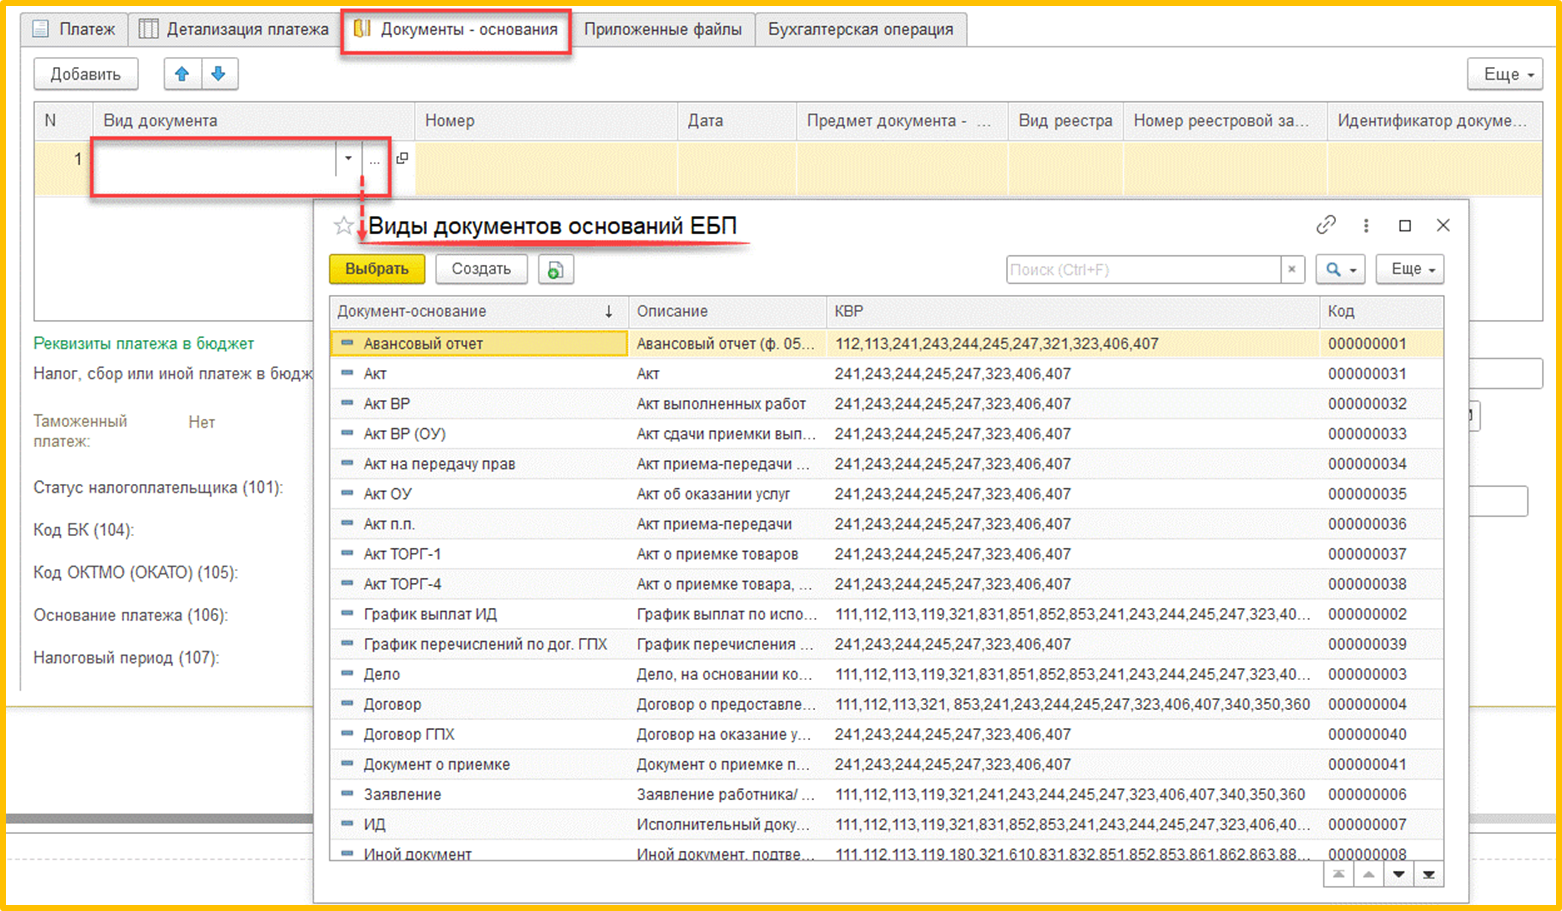
Task: Copy link to the dialog
Action: [1326, 225]
